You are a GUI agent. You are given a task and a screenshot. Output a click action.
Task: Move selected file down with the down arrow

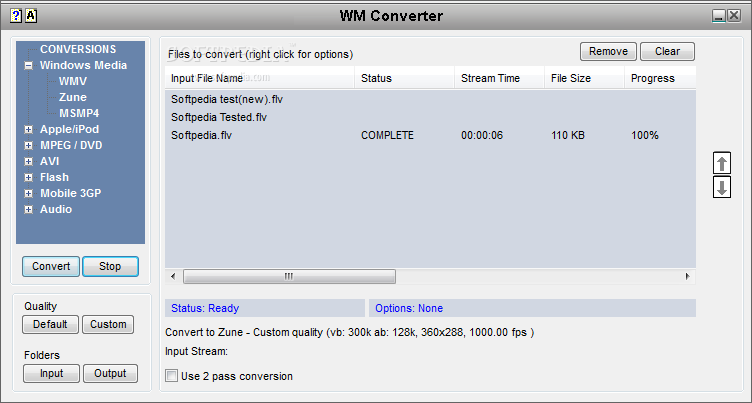[x=722, y=187]
